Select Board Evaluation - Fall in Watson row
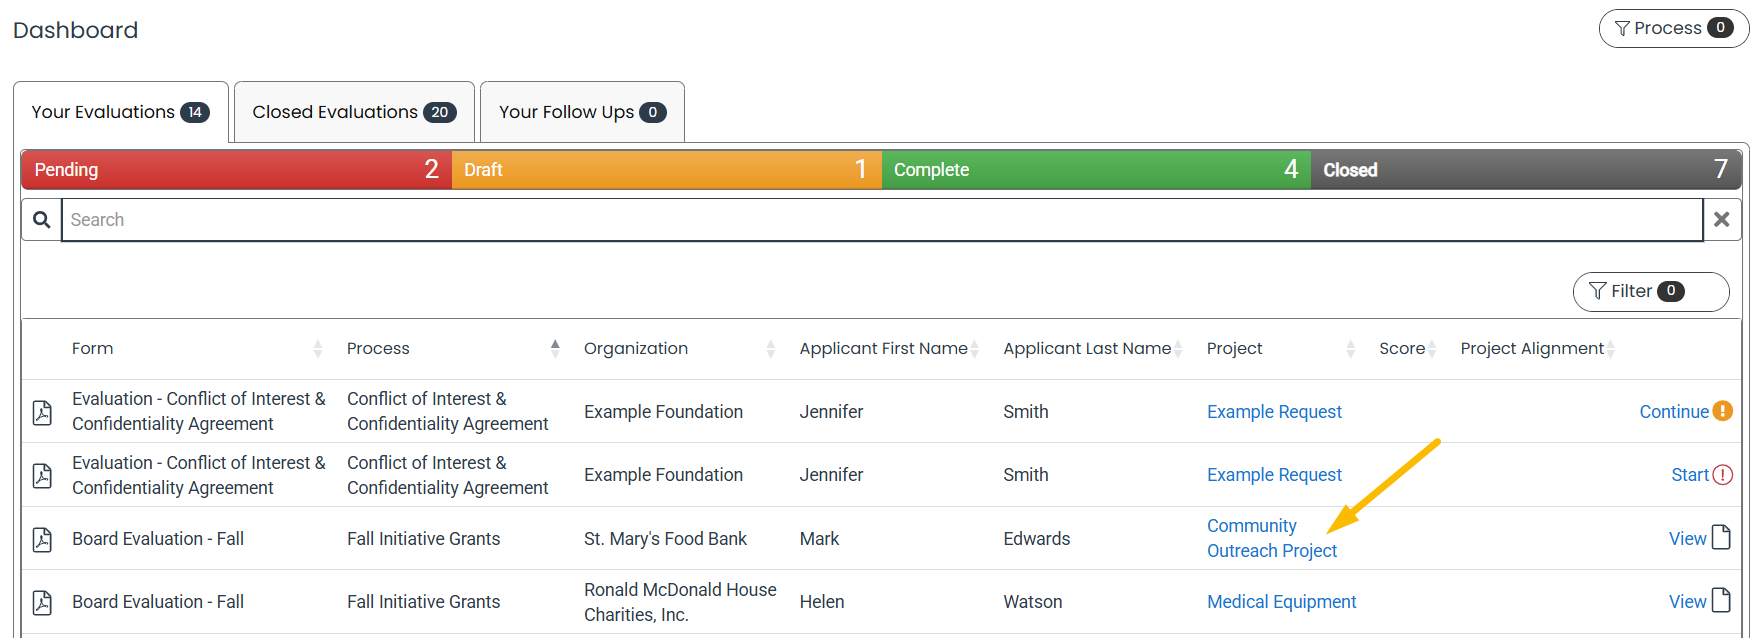The height and width of the screenshot is (638, 1760). point(158,602)
